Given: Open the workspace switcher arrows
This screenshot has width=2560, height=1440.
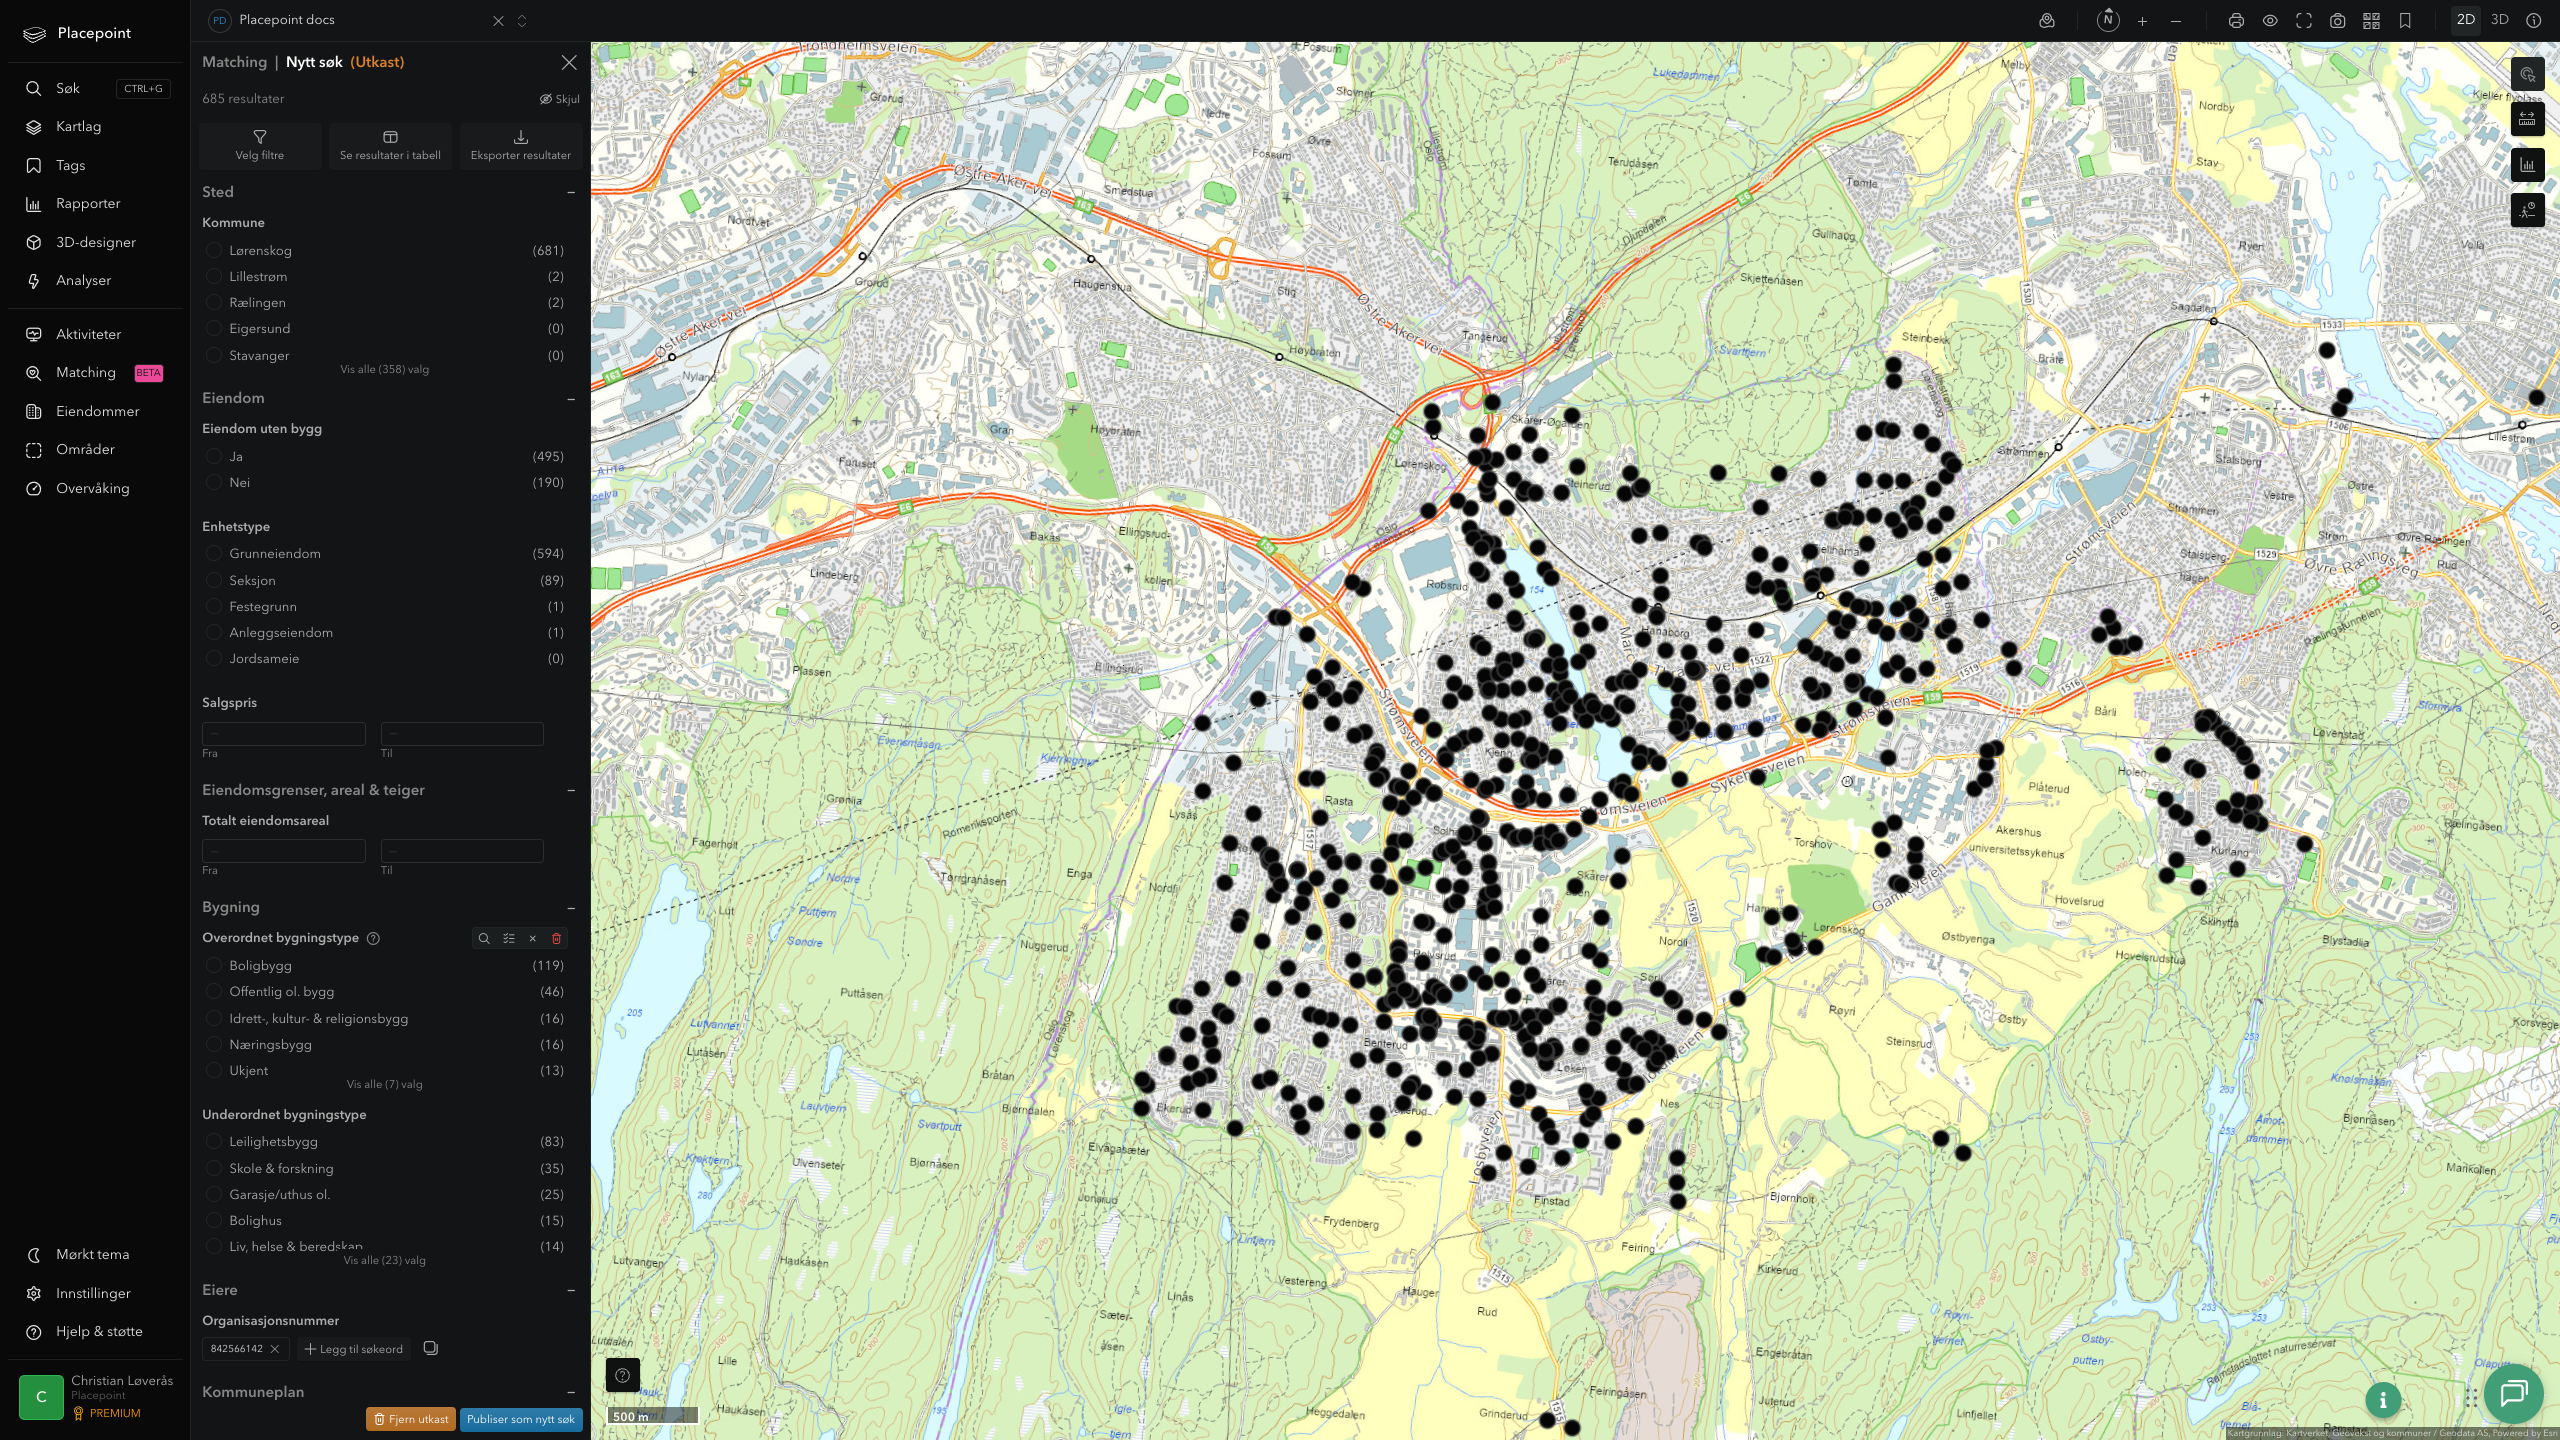Looking at the screenshot, I should [522, 21].
